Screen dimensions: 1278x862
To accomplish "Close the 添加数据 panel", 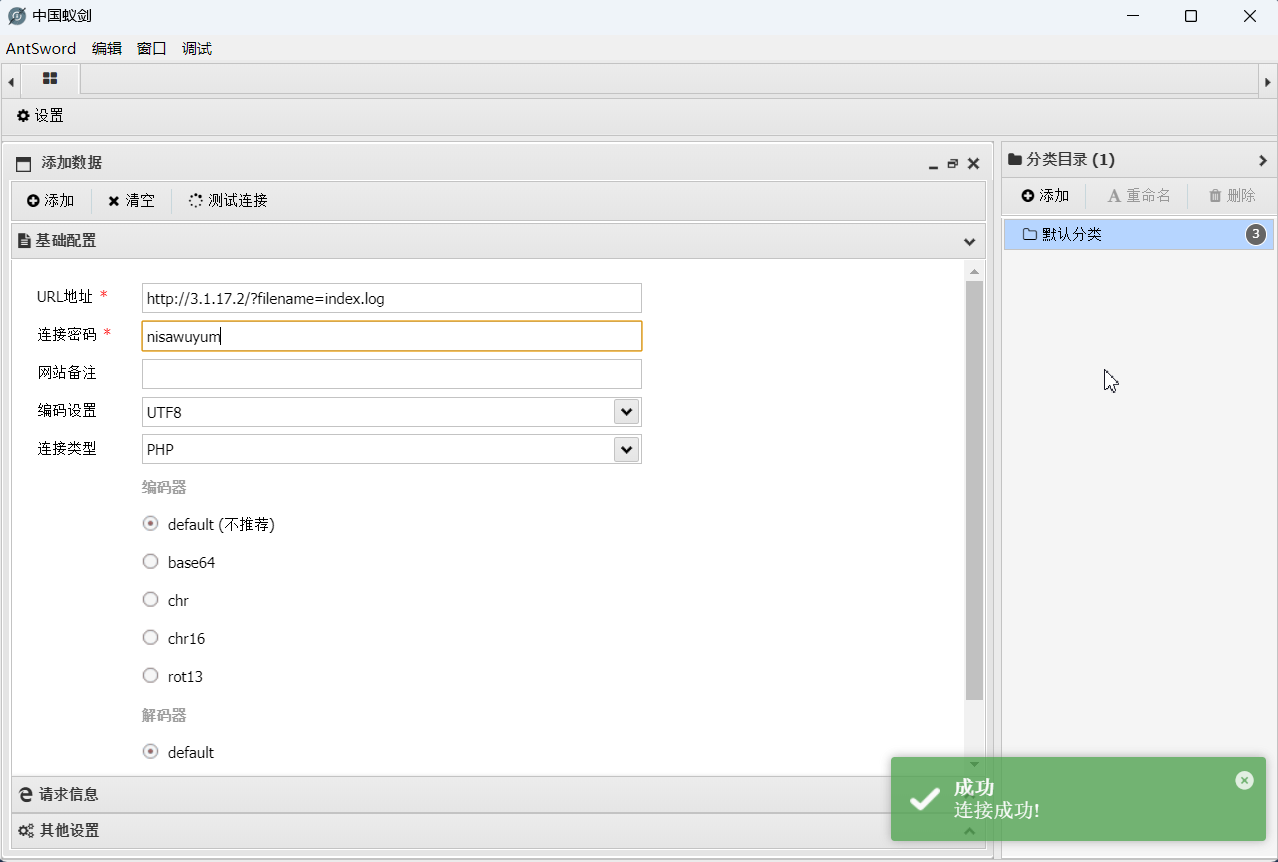I will tap(973, 164).
